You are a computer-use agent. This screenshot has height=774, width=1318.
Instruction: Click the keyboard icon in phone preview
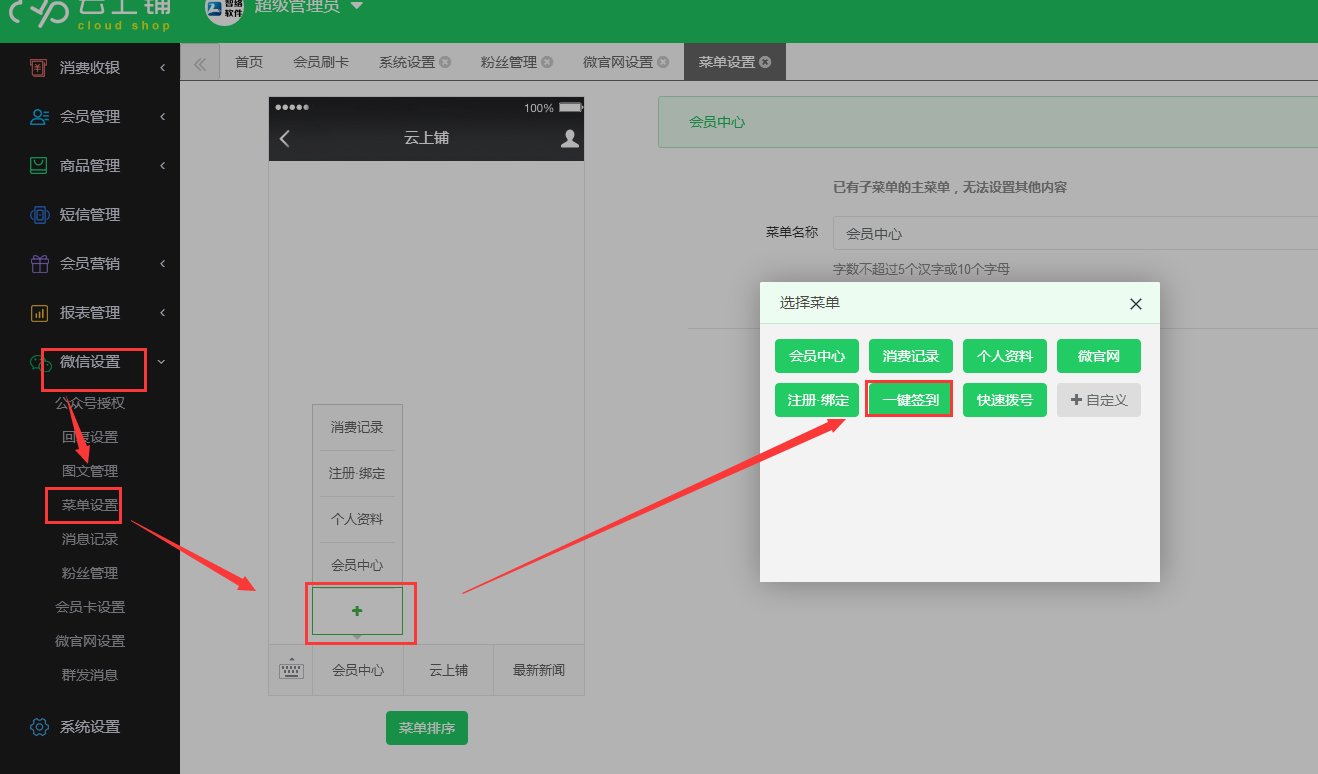[291, 670]
